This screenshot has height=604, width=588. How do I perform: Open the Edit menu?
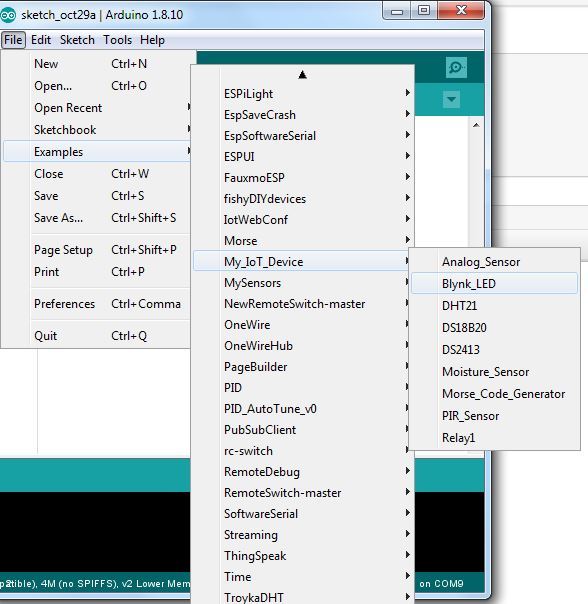(41, 40)
